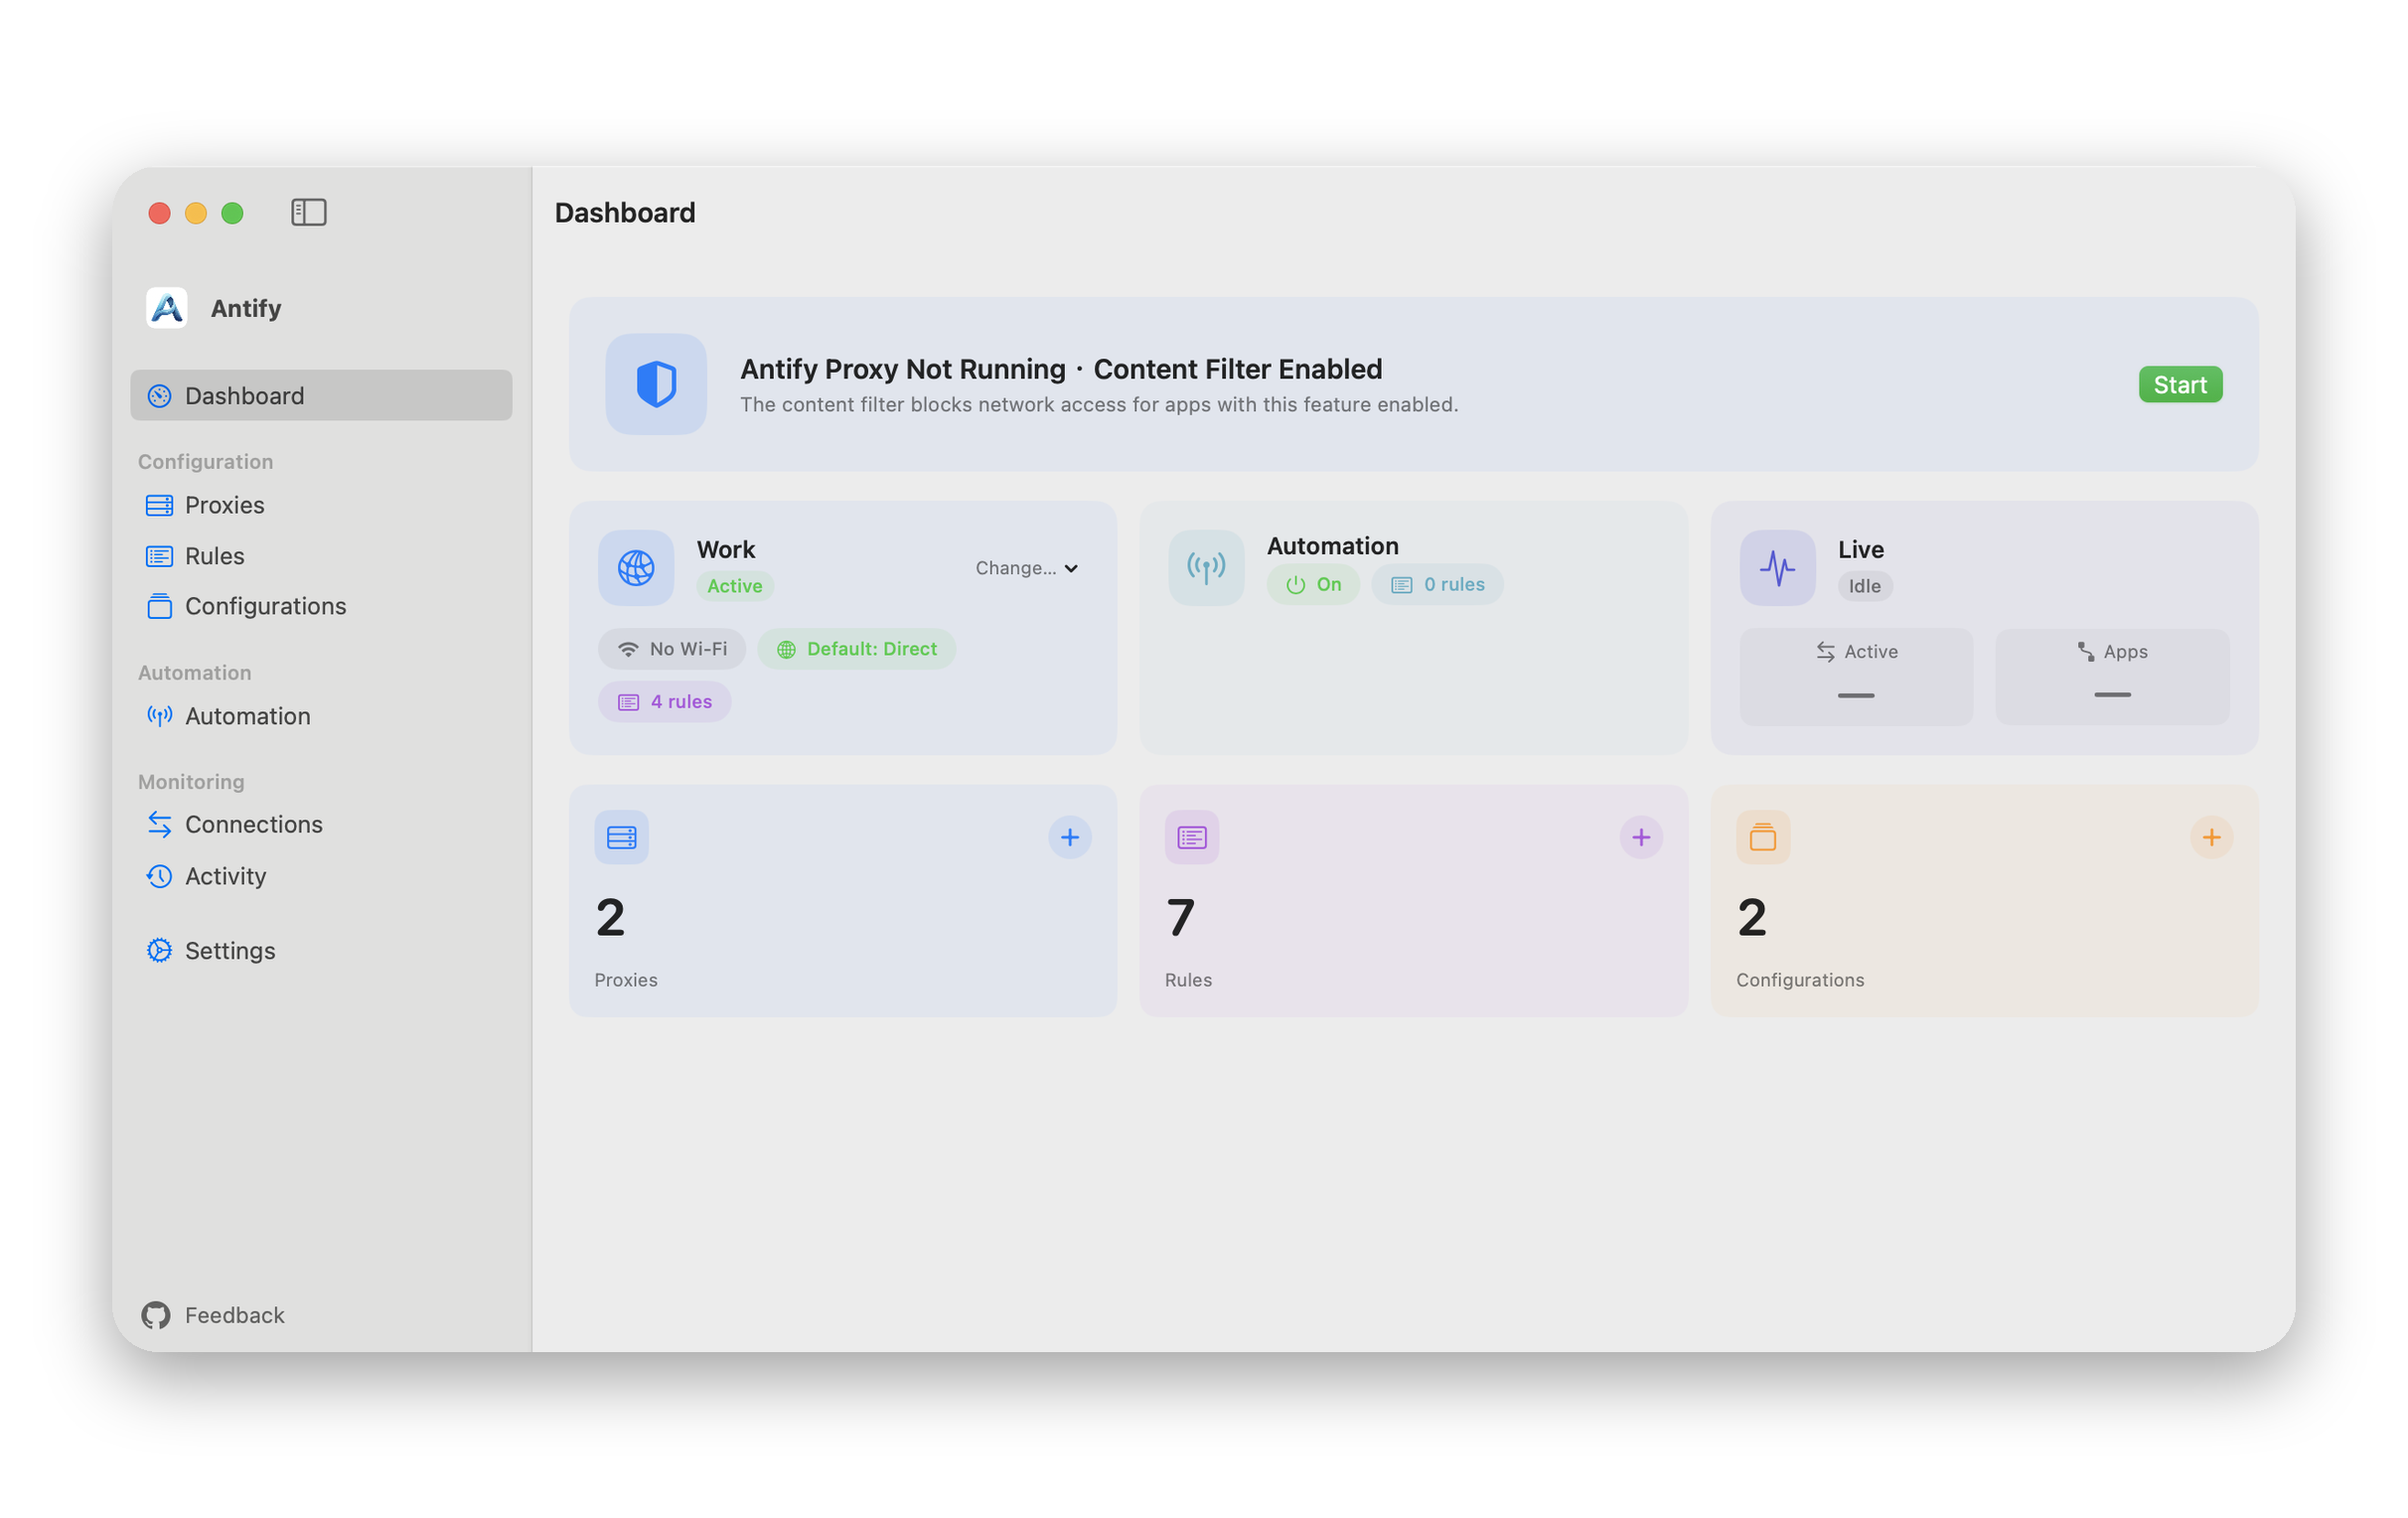Click the Work globe icon
The image size is (2408, 1518).
pos(636,568)
